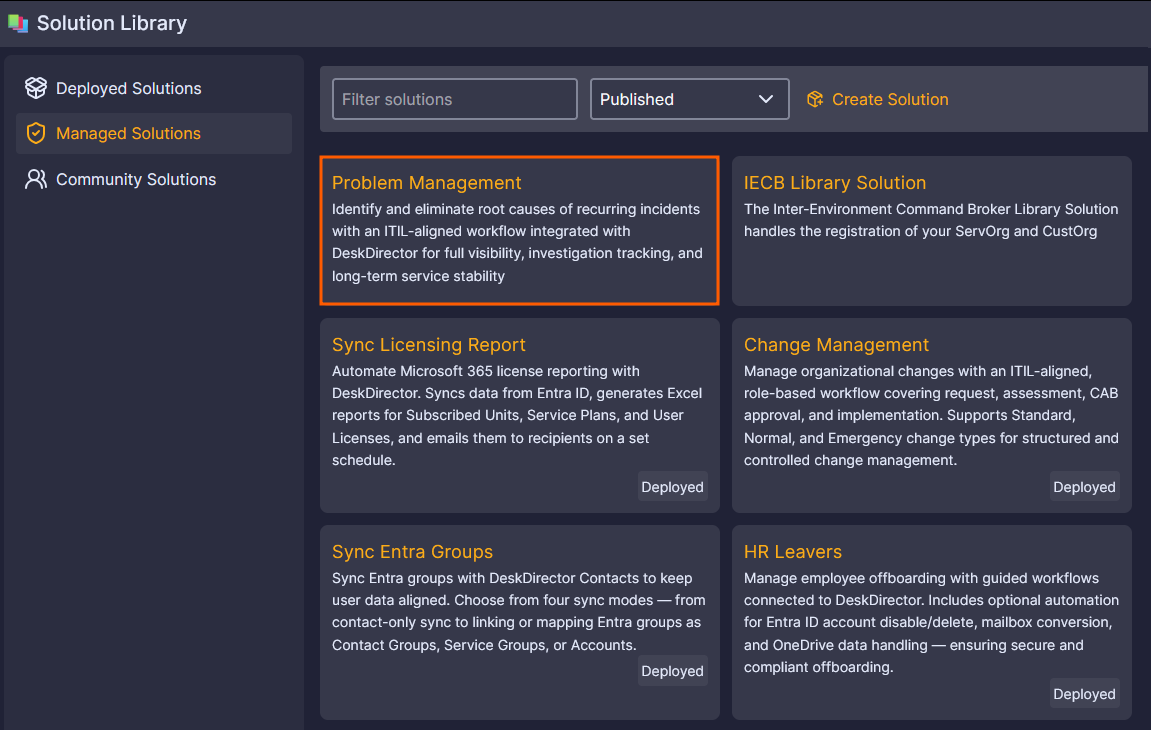Open the Deployed Solutions section
This screenshot has height=730, width=1151.
tap(128, 88)
